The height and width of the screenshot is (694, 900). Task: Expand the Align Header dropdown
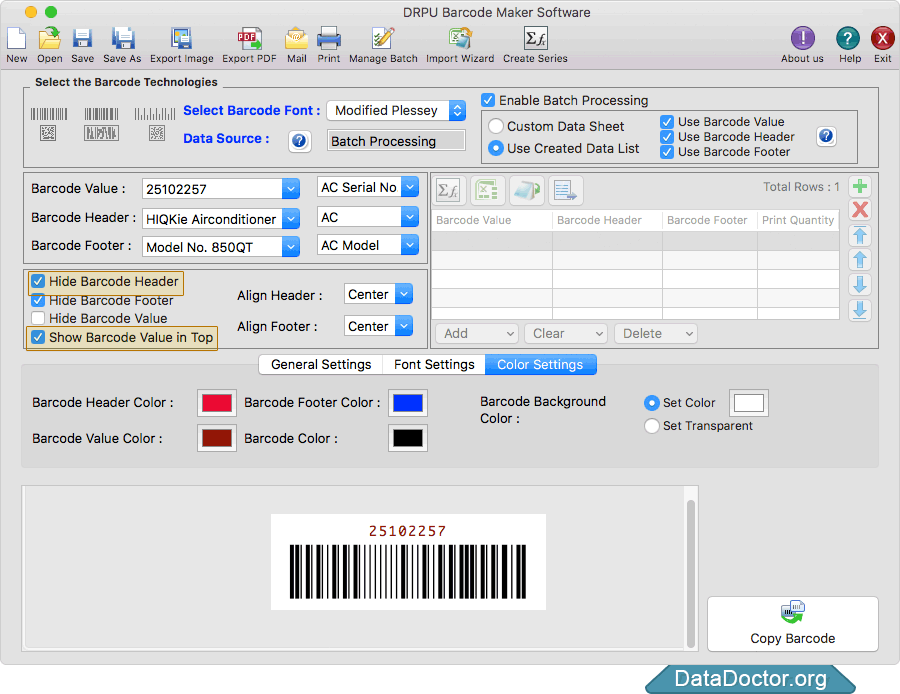click(x=406, y=293)
